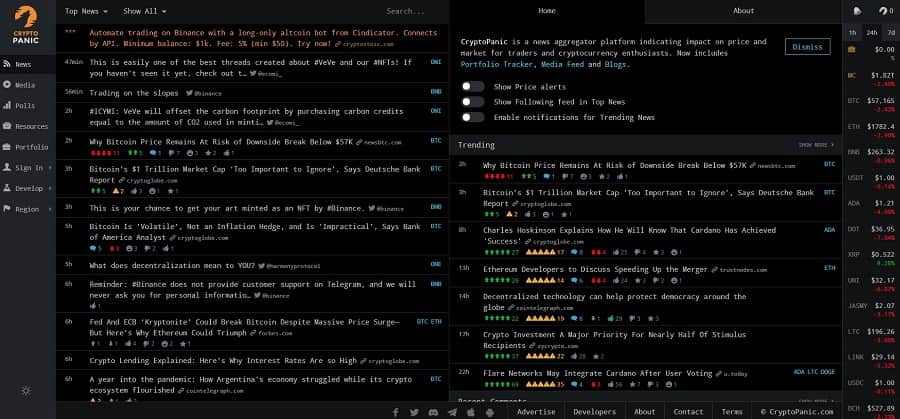Viewport: 900px width, 419px height.
Task: Switch to the Home tab
Action: [x=546, y=10]
